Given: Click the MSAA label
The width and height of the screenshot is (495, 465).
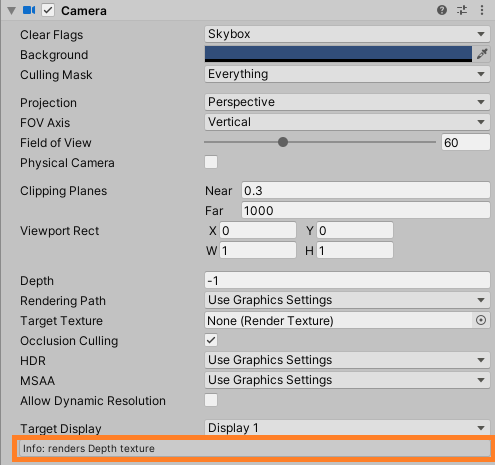Looking at the screenshot, I should coord(37,381).
